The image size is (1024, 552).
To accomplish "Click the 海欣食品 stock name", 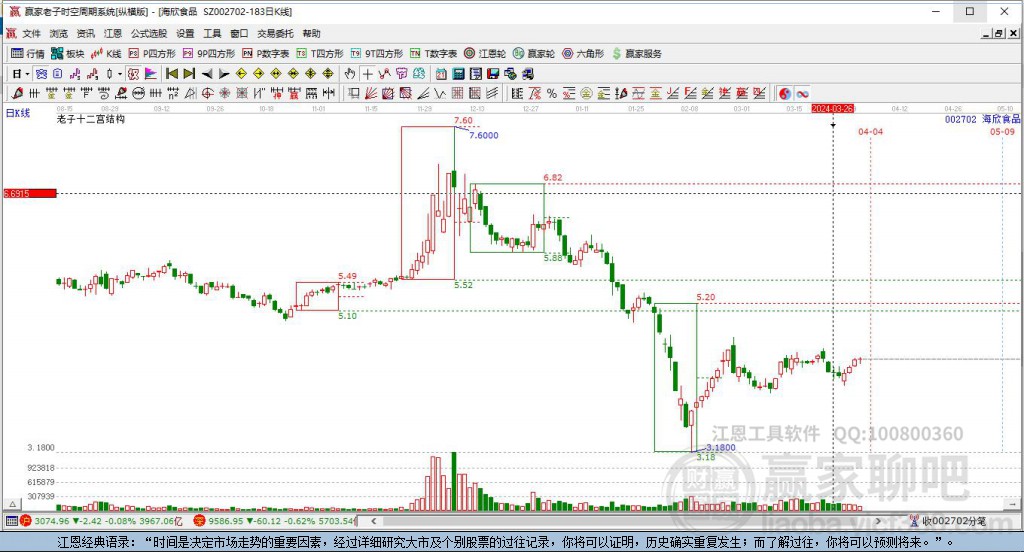I will click(1001, 119).
